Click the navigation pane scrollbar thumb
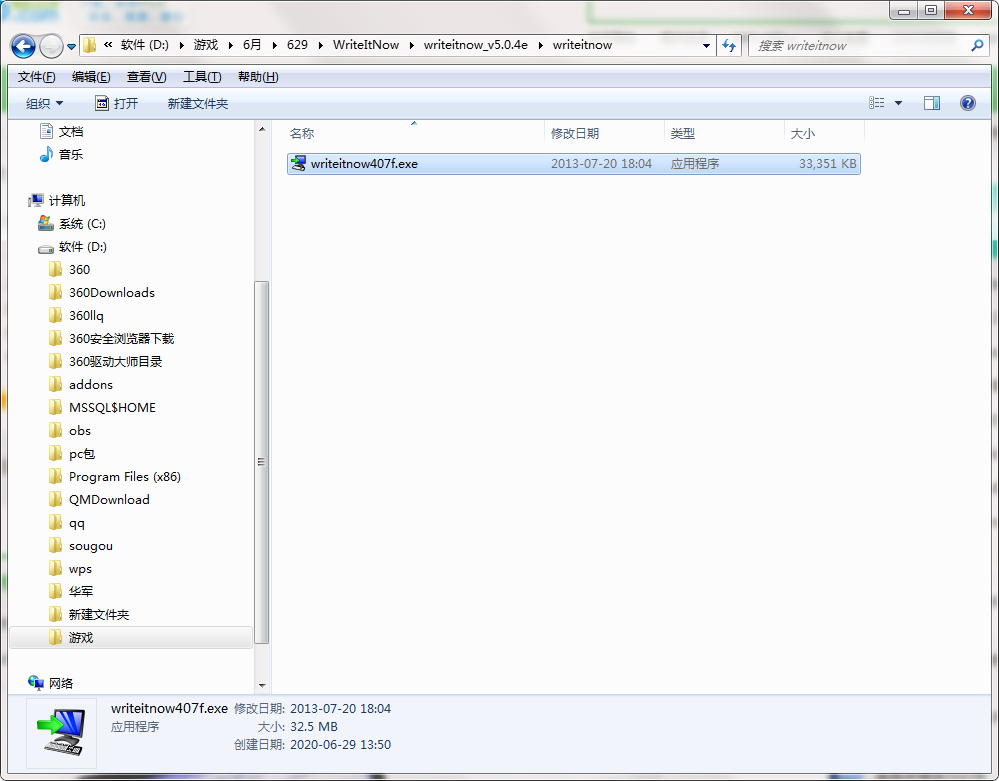 262,462
